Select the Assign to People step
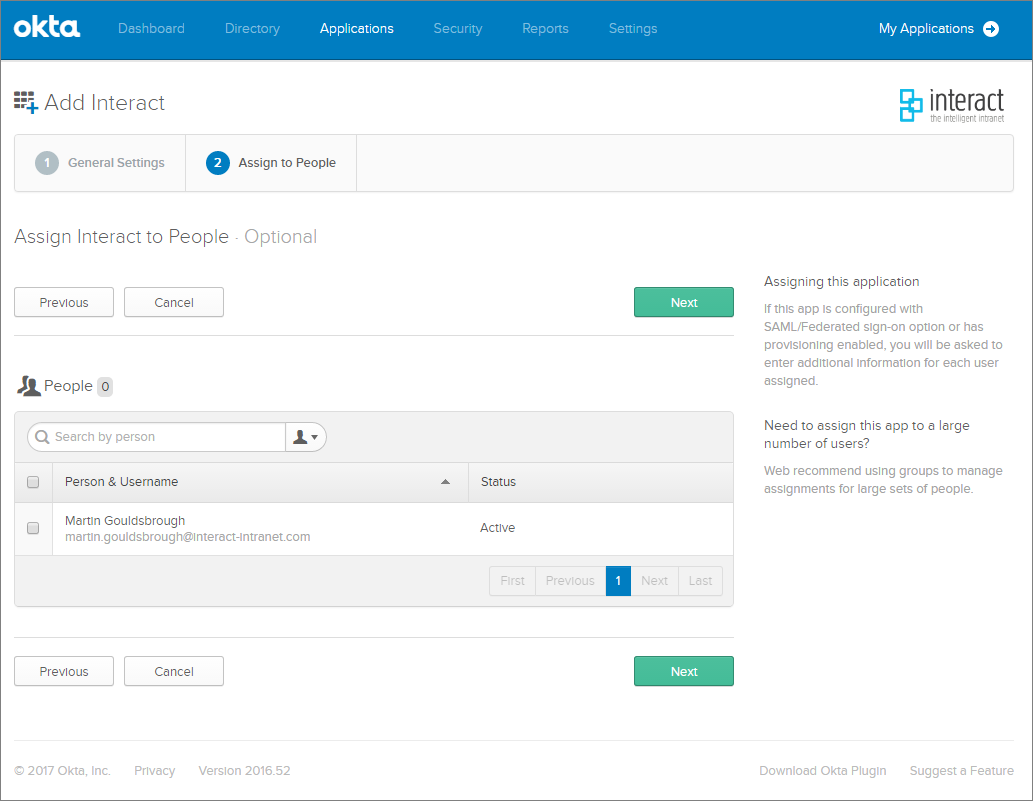 271,163
